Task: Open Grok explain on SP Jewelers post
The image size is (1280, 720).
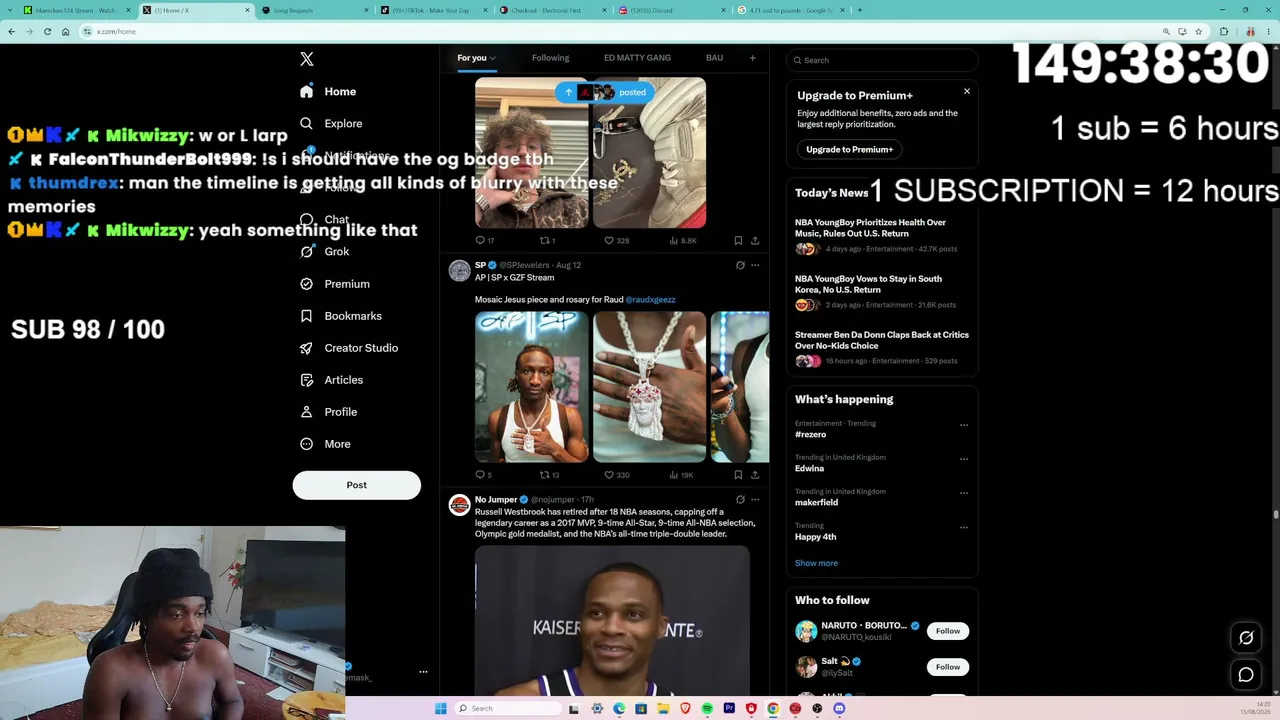Action: click(x=740, y=265)
